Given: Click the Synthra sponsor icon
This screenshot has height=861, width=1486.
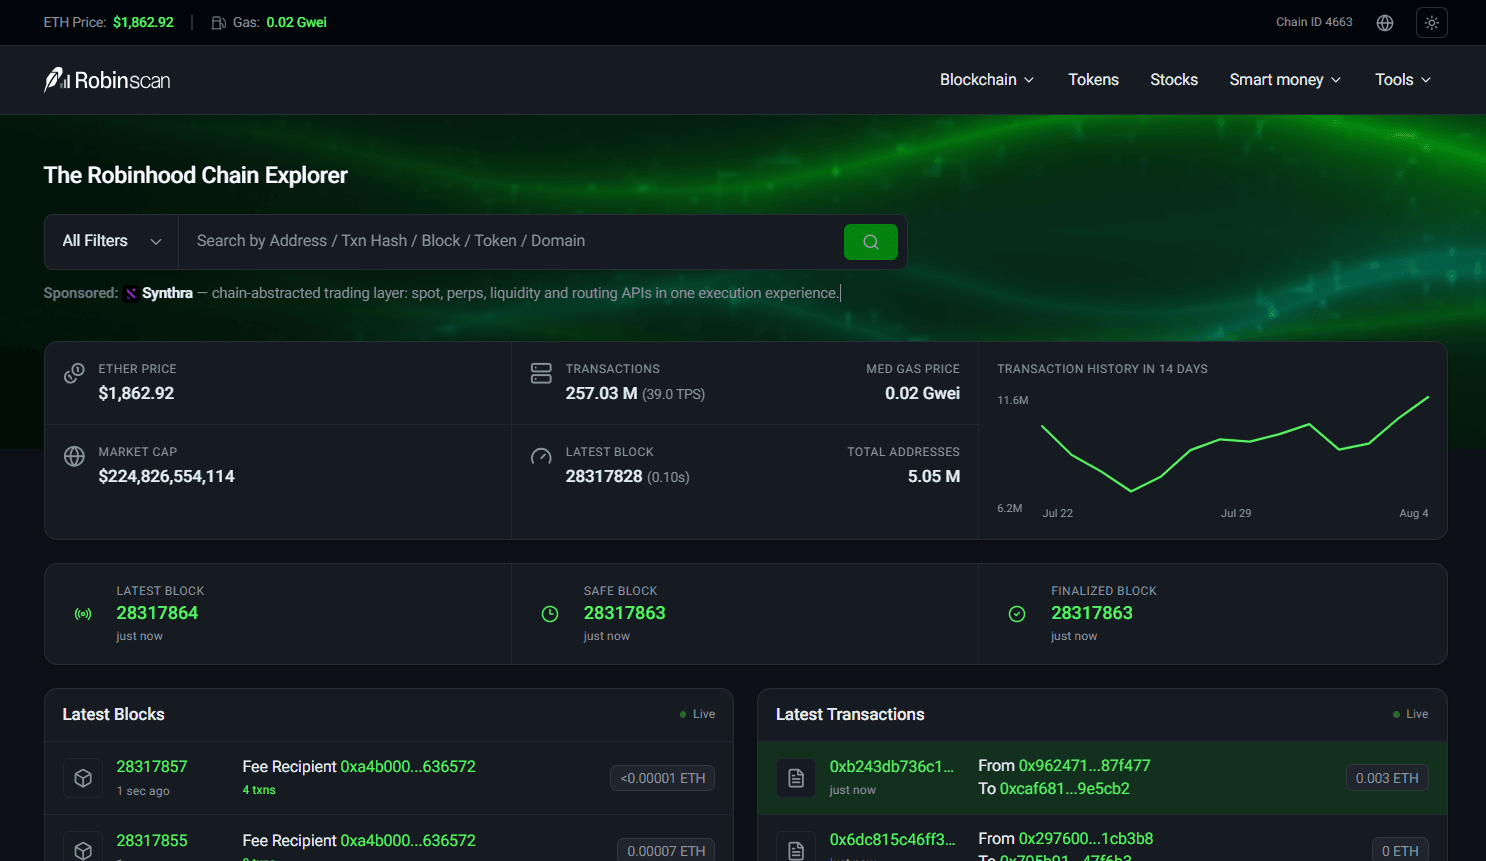Looking at the screenshot, I should [131, 294].
